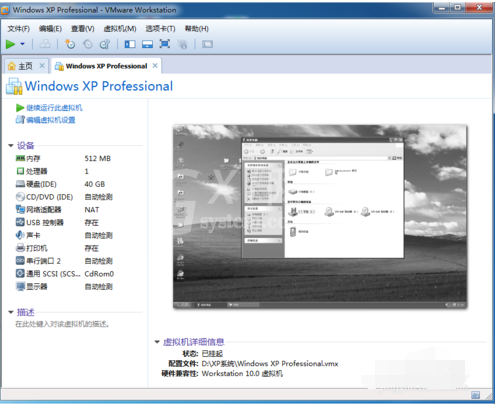Select the 通用 SCSI device row
This screenshot has width=495, height=405.
[64, 274]
